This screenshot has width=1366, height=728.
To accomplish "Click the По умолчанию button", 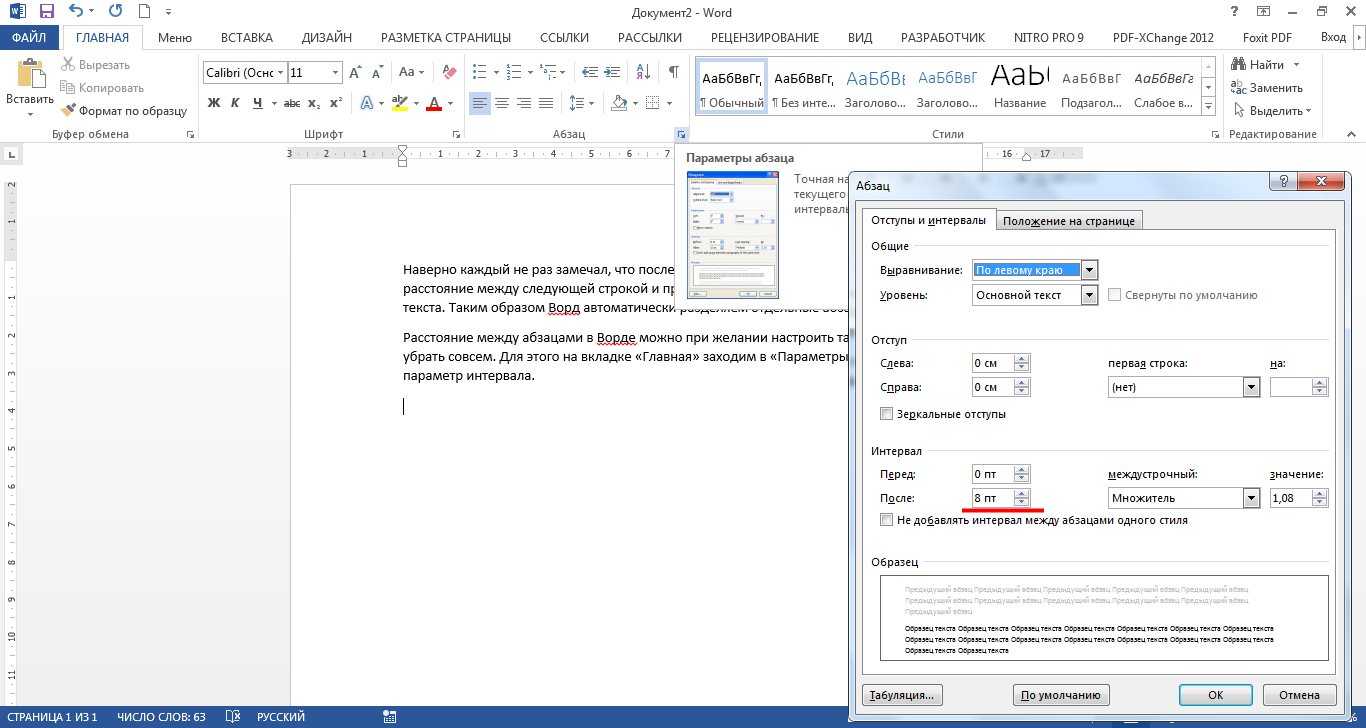I will click(x=1061, y=695).
